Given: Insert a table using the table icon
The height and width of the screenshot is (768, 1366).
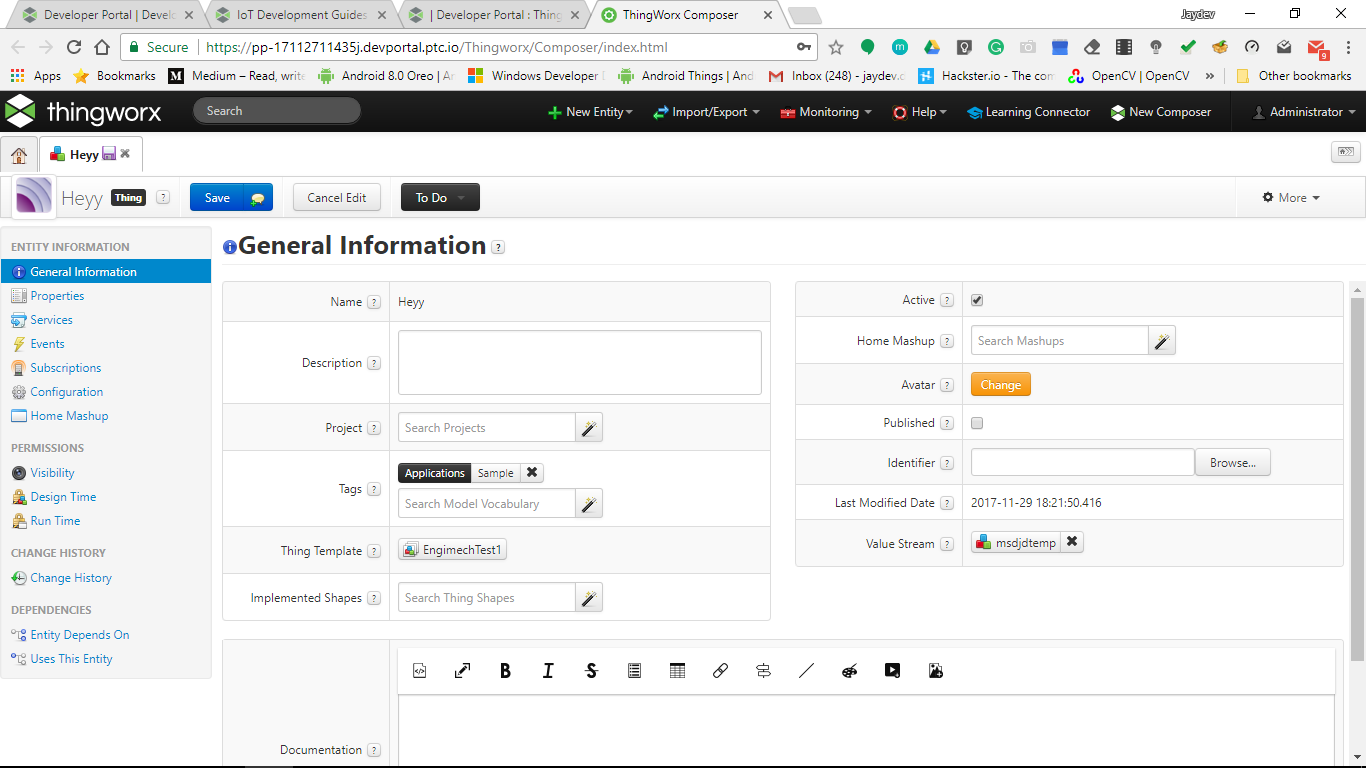Looking at the screenshot, I should (x=677, y=670).
